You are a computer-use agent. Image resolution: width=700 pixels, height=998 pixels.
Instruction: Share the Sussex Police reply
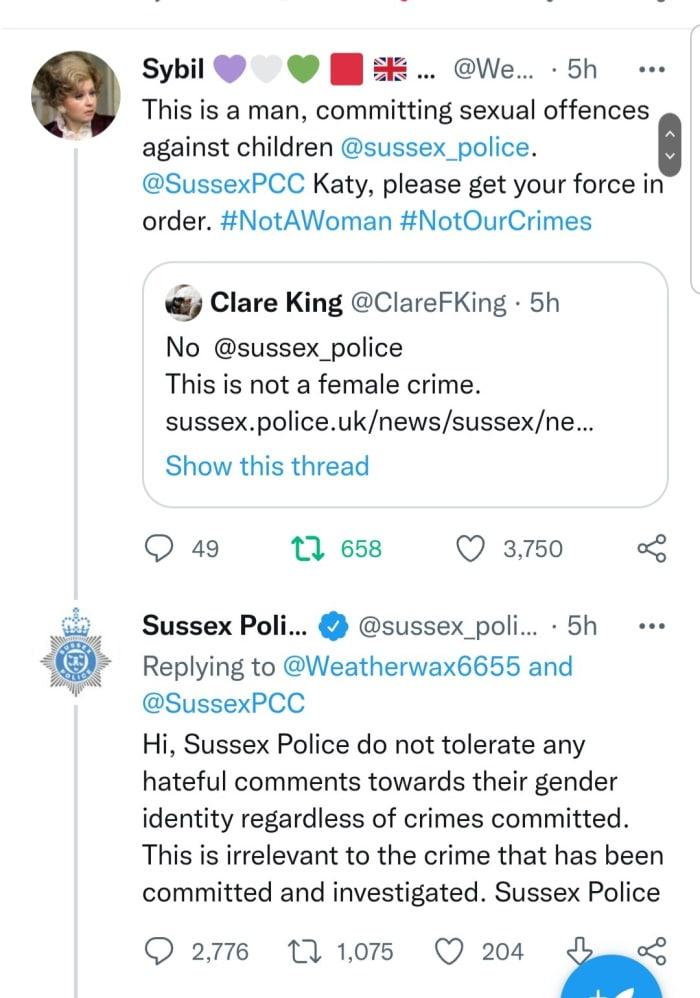coord(652,950)
